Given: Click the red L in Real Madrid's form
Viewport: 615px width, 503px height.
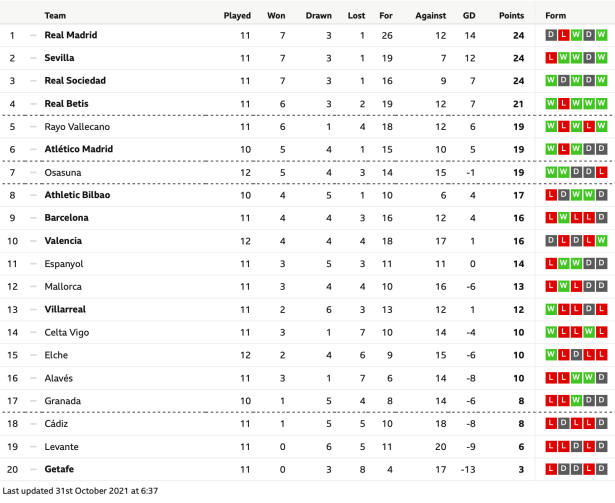Looking at the screenshot, I should tap(564, 35).
